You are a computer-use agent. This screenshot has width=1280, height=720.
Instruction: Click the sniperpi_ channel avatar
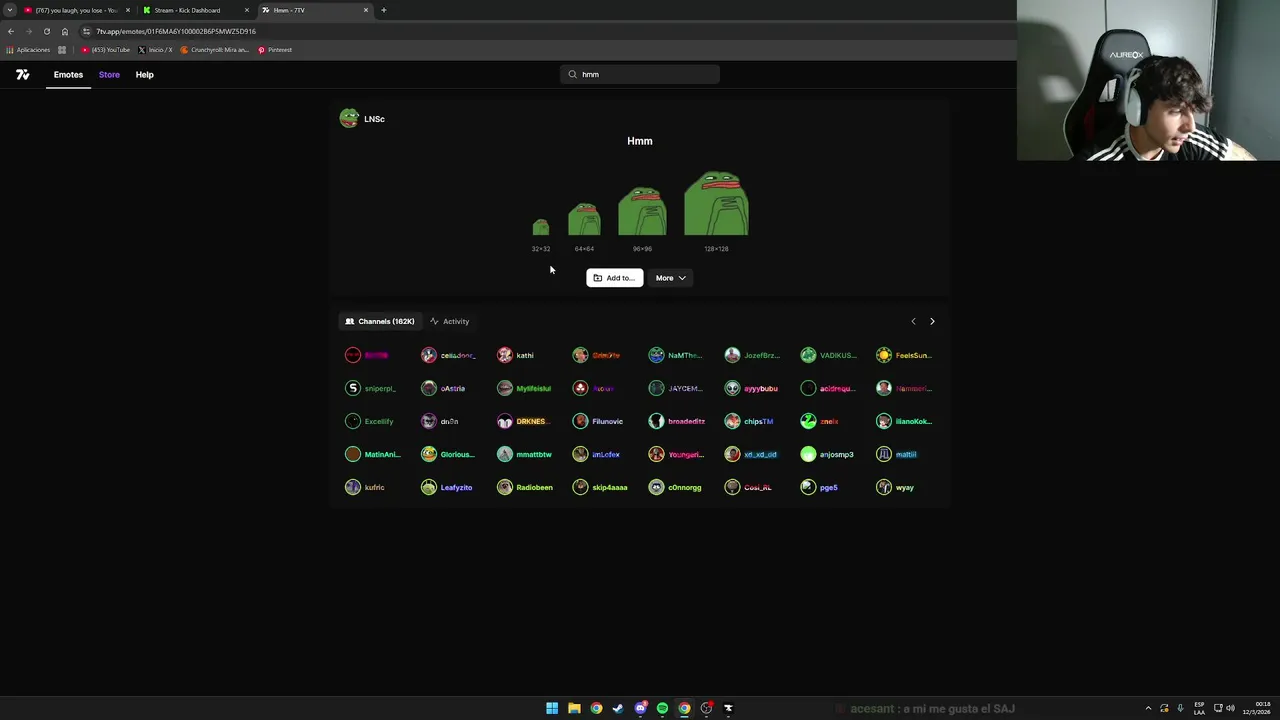353,388
